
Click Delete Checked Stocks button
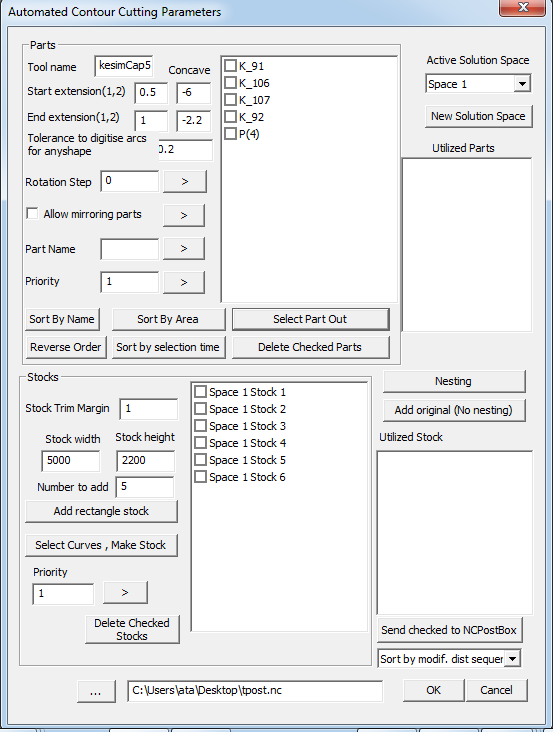(132, 629)
